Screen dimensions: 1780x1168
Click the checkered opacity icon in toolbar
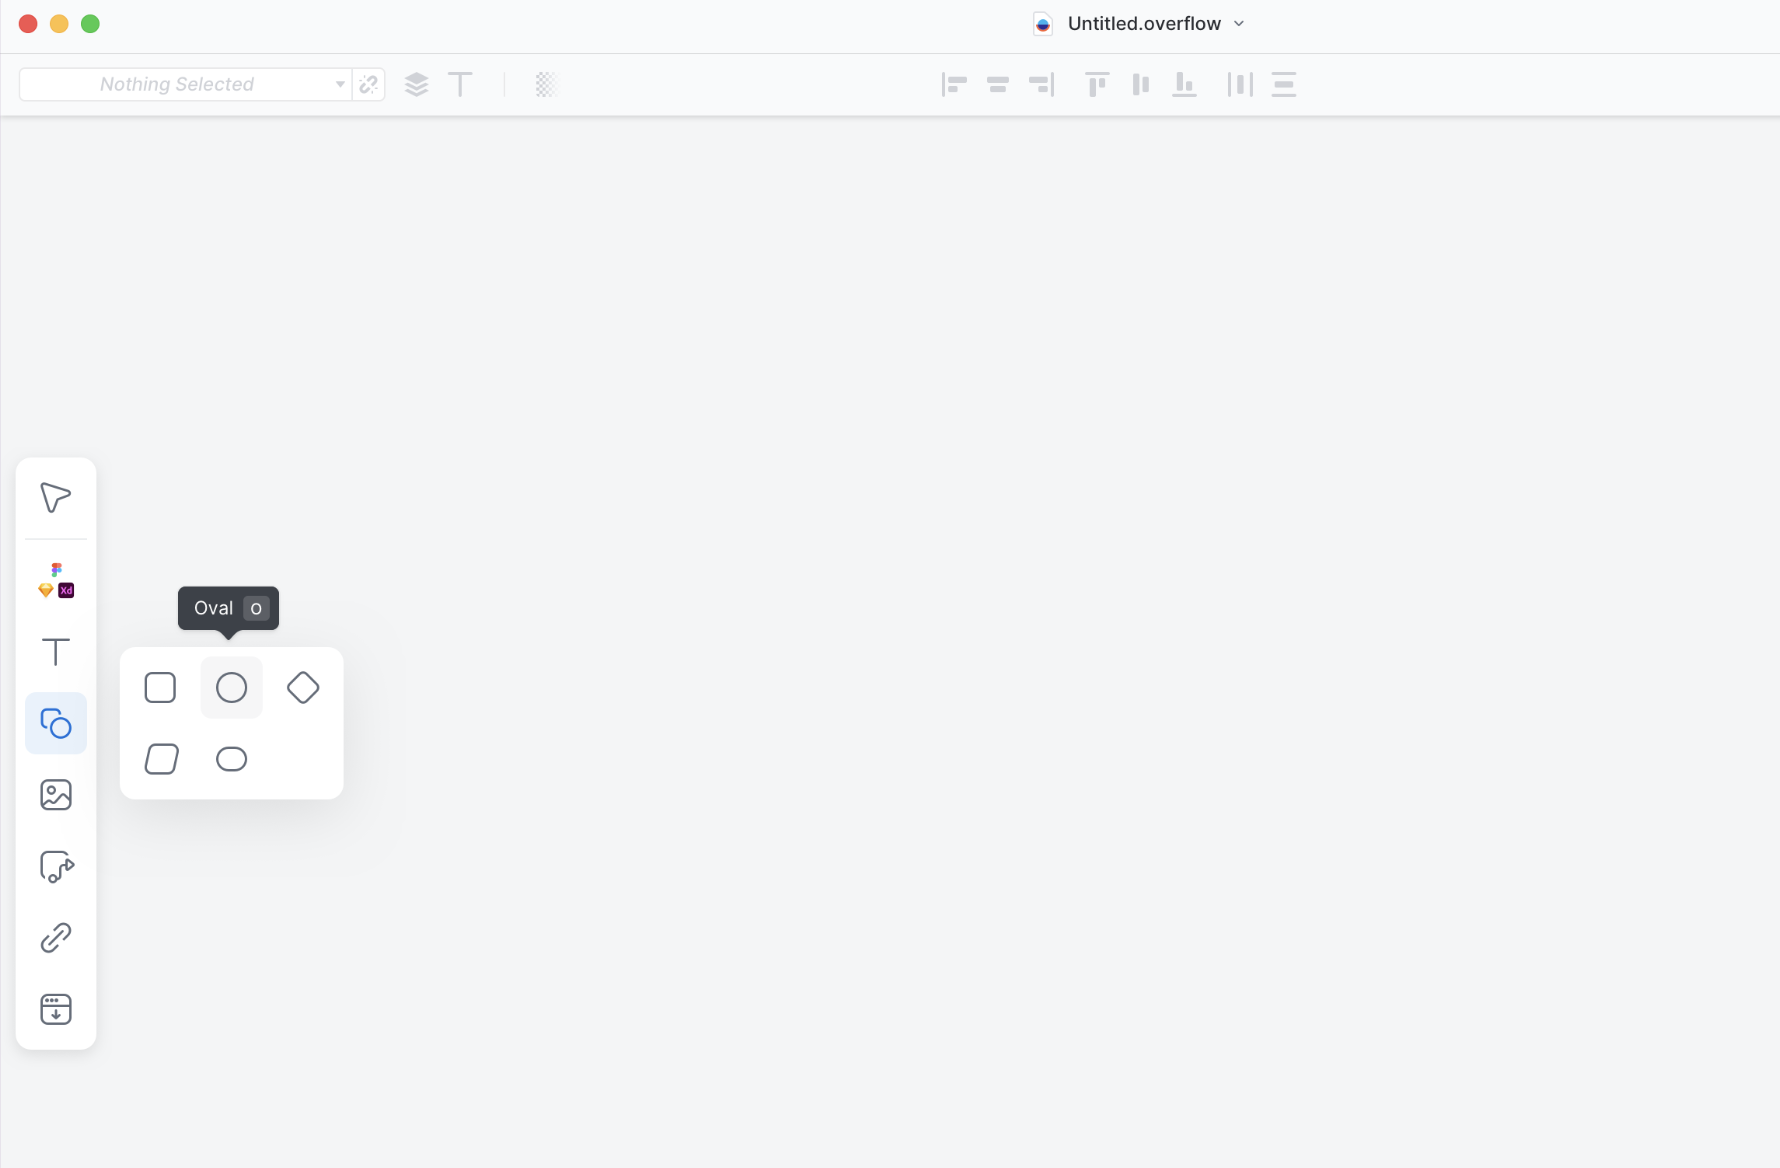[x=545, y=85]
